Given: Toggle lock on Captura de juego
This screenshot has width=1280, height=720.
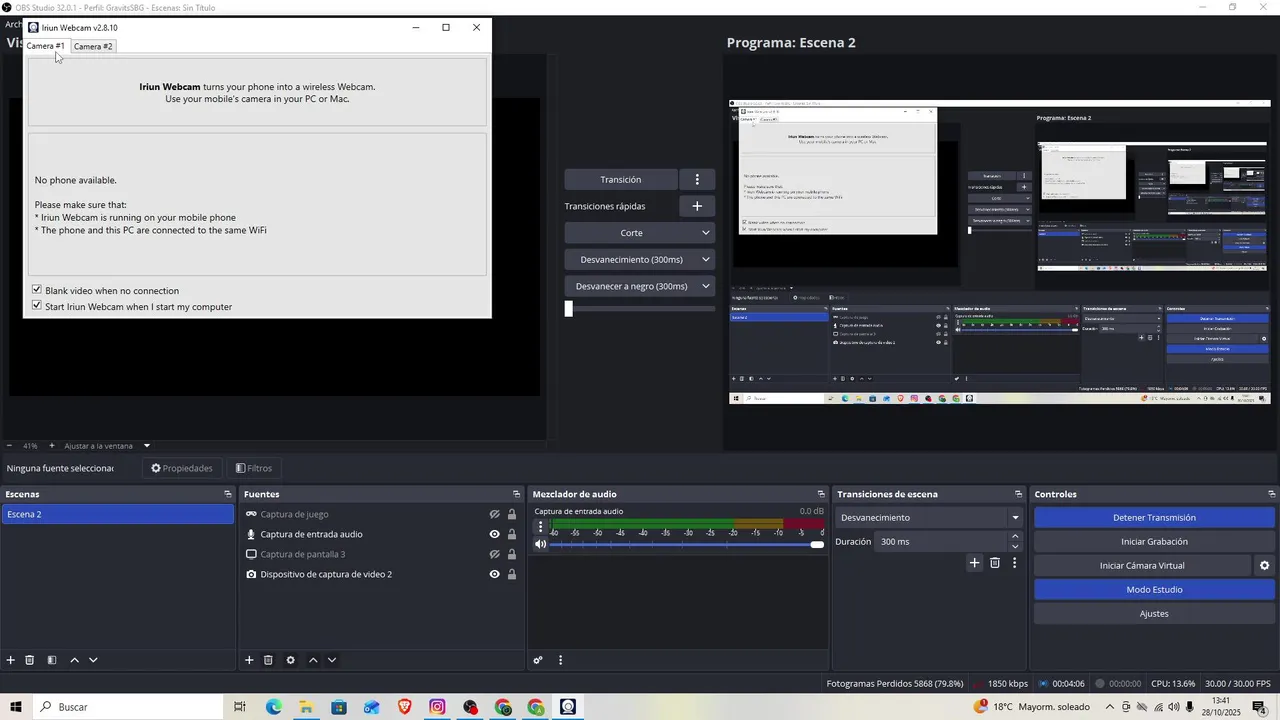Looking at the screenshot, I should [x=512, y=515].
